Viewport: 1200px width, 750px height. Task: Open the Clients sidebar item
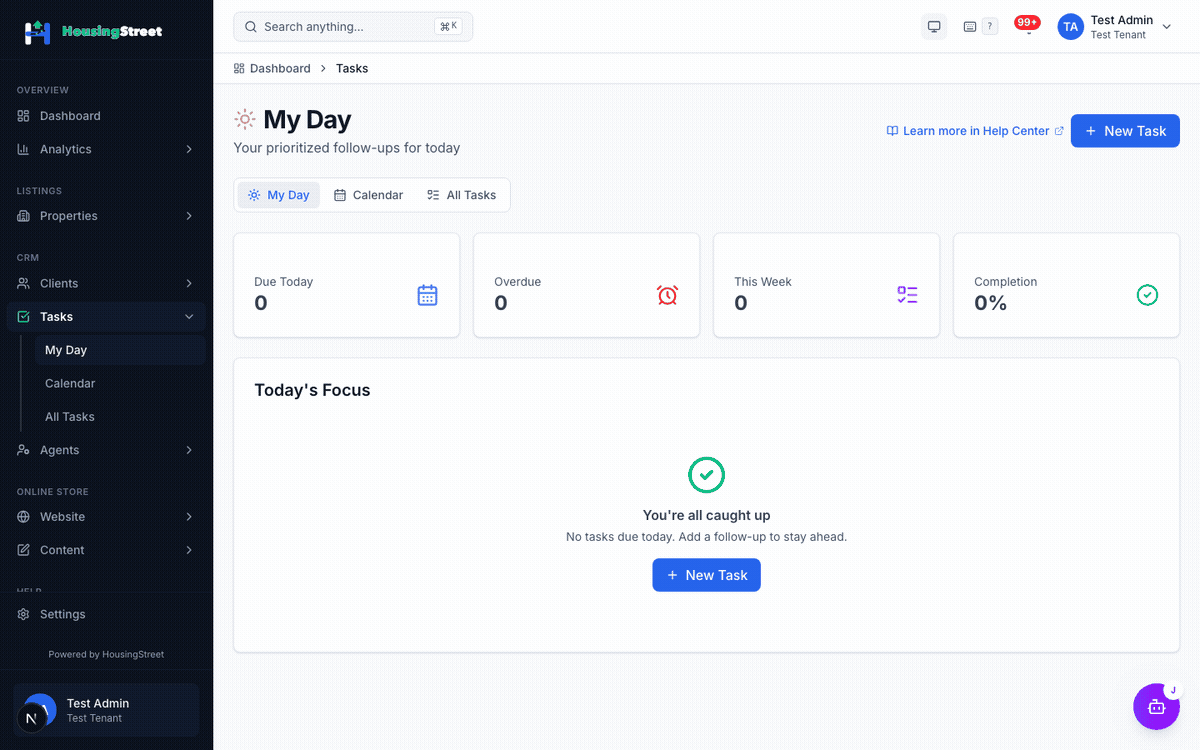click(x=106, y=283)
